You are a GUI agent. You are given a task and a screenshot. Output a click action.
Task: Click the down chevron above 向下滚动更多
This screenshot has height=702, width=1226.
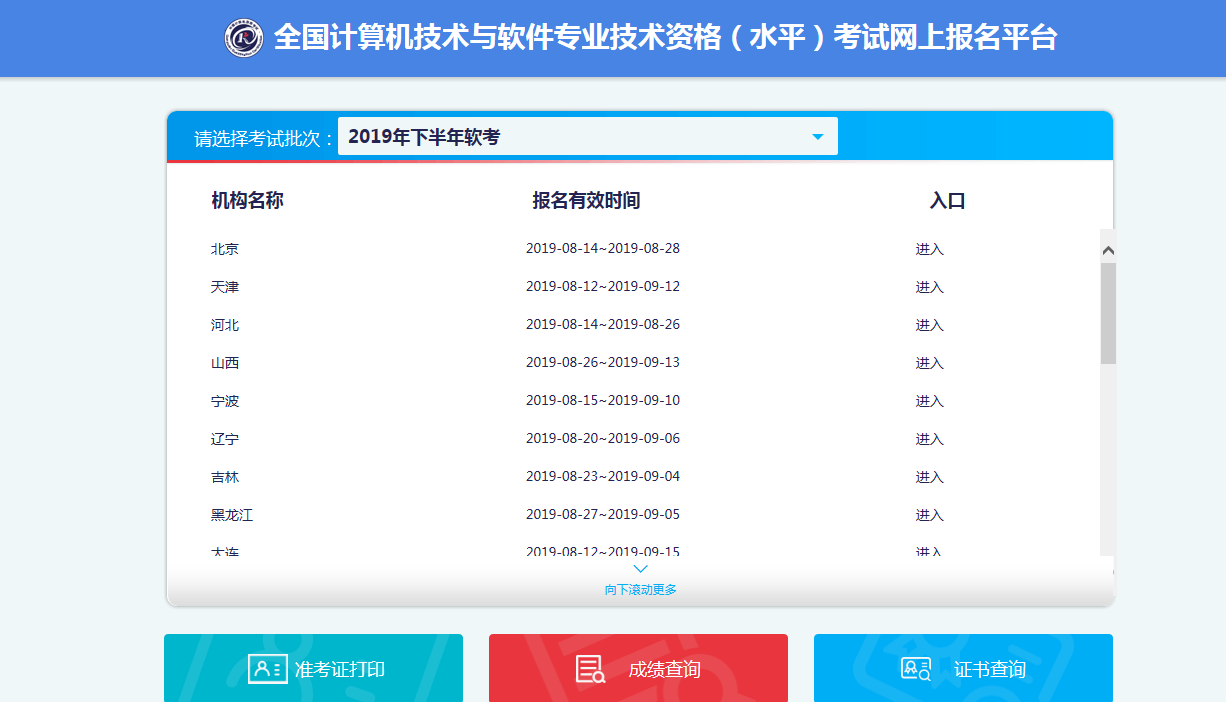[641, 569]
